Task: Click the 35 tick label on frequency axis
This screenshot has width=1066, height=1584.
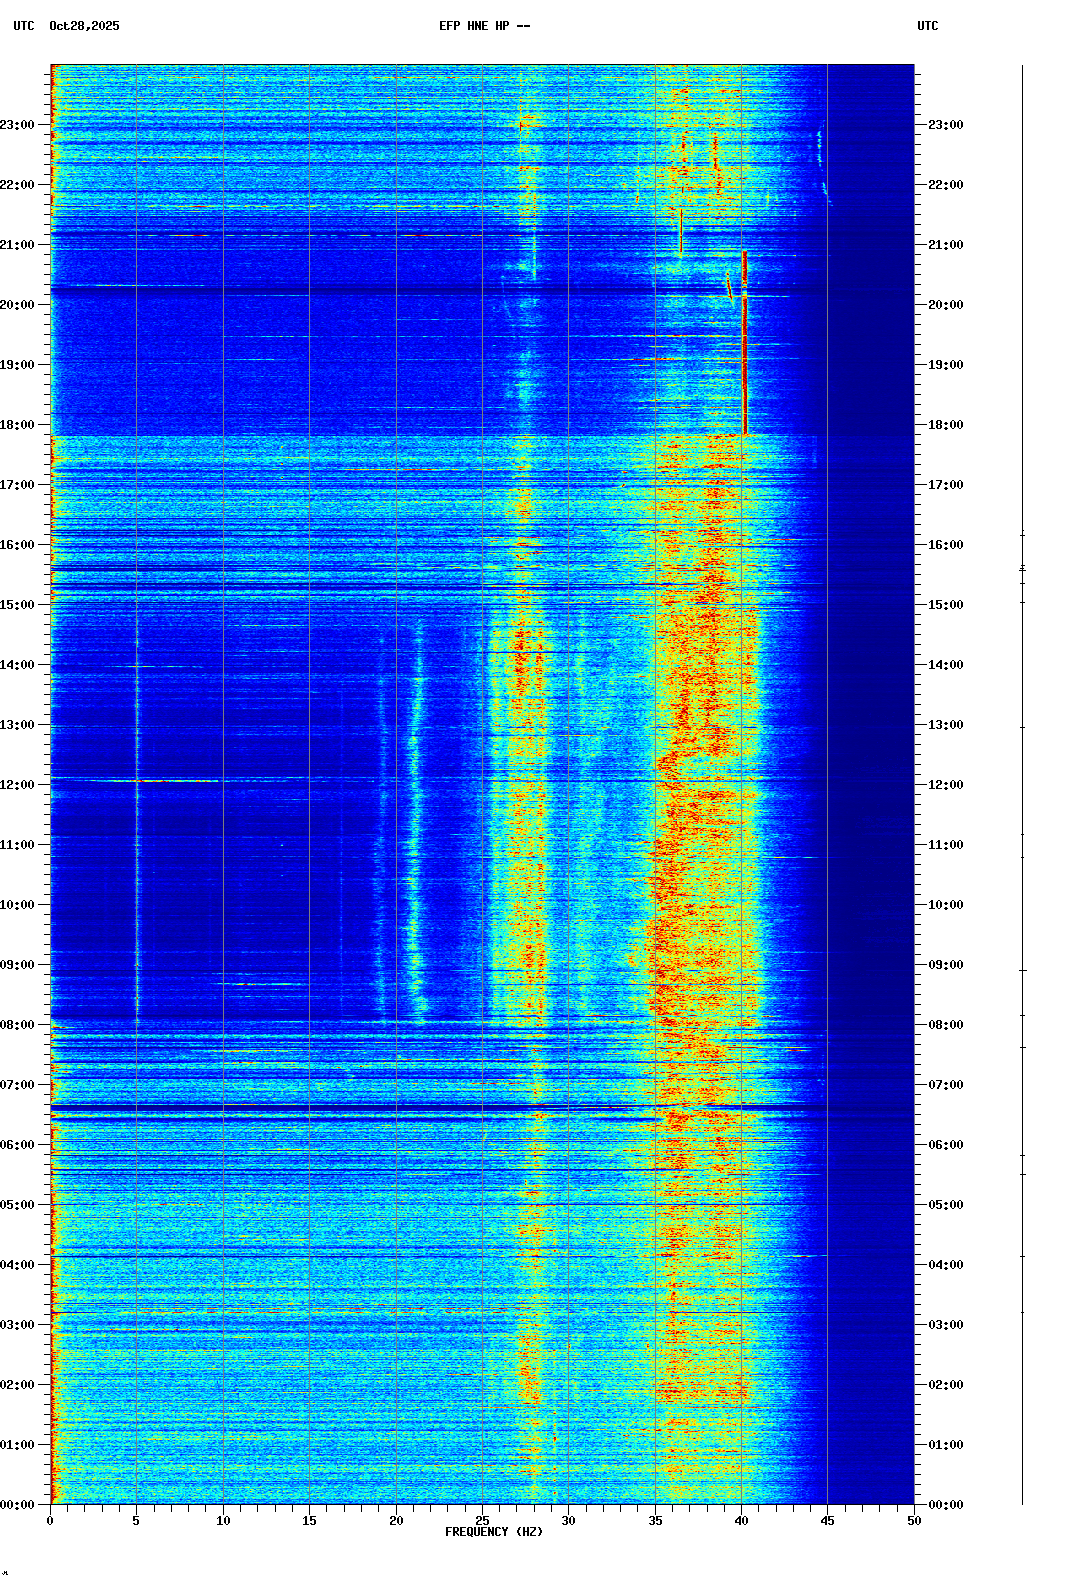Action: 655,1521
